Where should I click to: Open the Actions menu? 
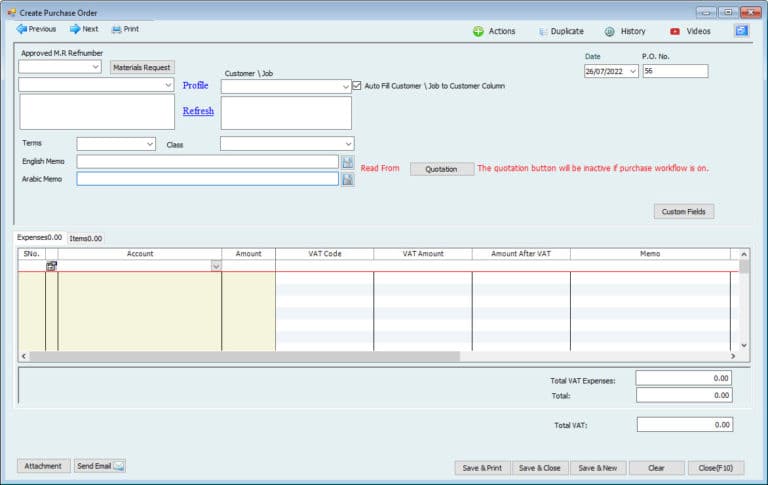point(494,31)
